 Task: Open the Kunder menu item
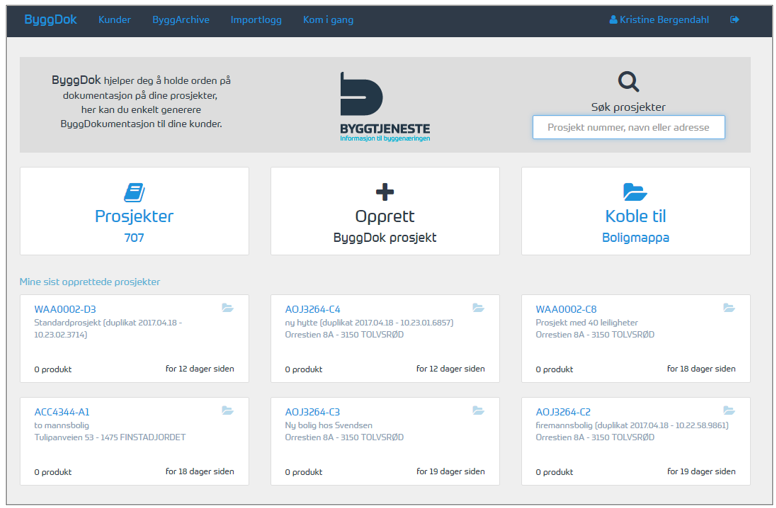[x=114, y=20]
